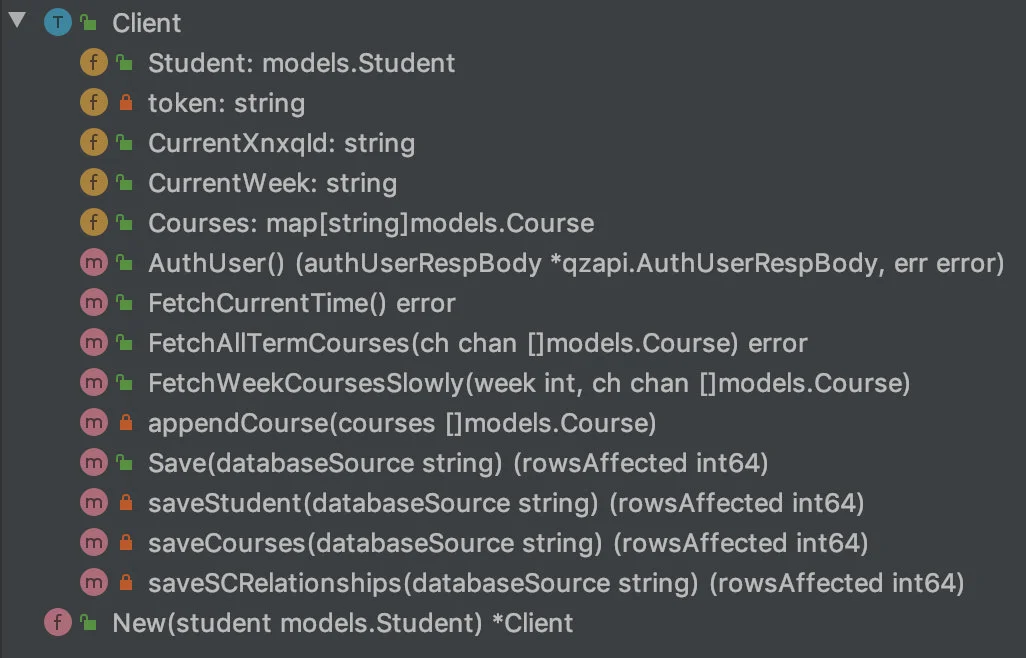This screenshot has height=658, width=1026.
Task: Select the saveStudent method entry
Action: point(506,503)
